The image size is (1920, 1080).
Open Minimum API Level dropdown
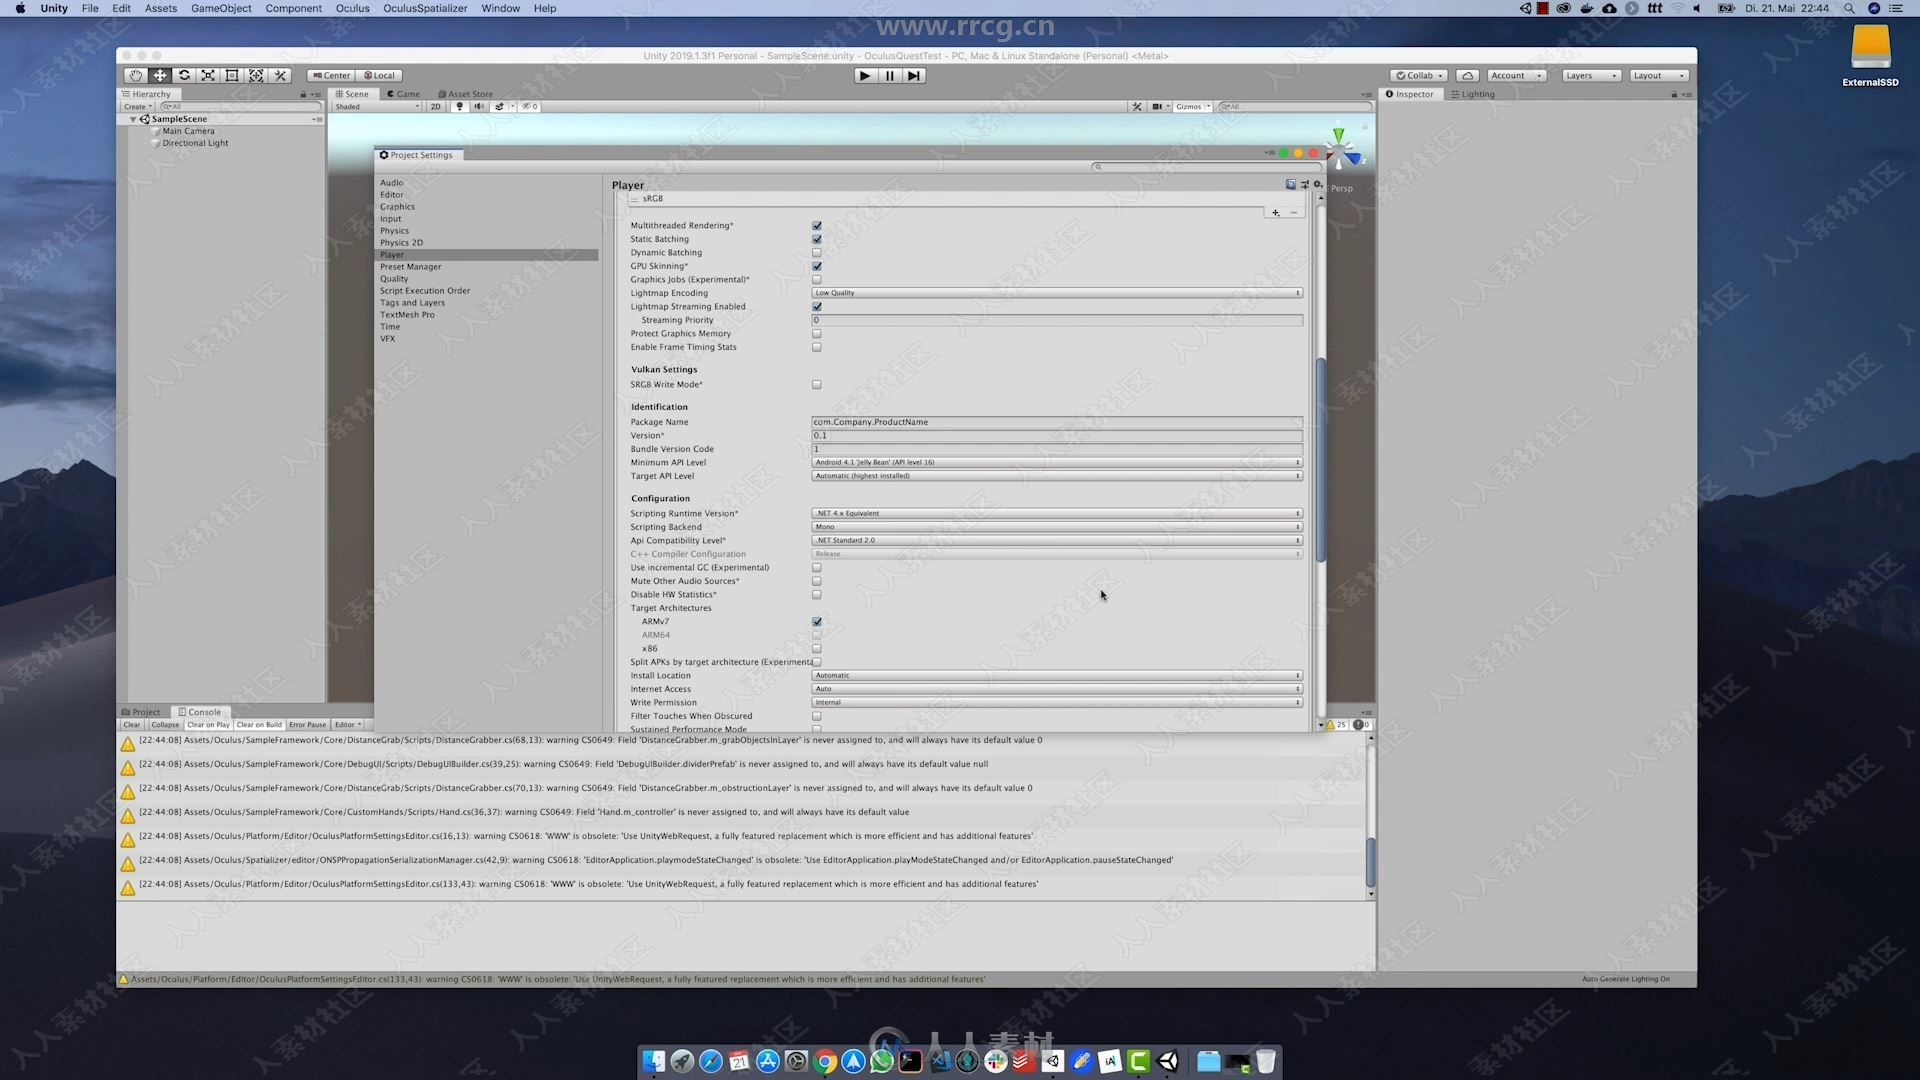(1057, 462)
